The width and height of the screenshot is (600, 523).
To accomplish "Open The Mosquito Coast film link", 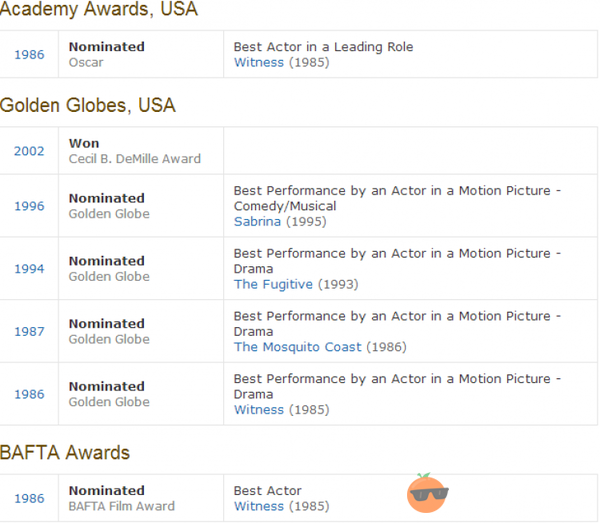I will 298,347.
